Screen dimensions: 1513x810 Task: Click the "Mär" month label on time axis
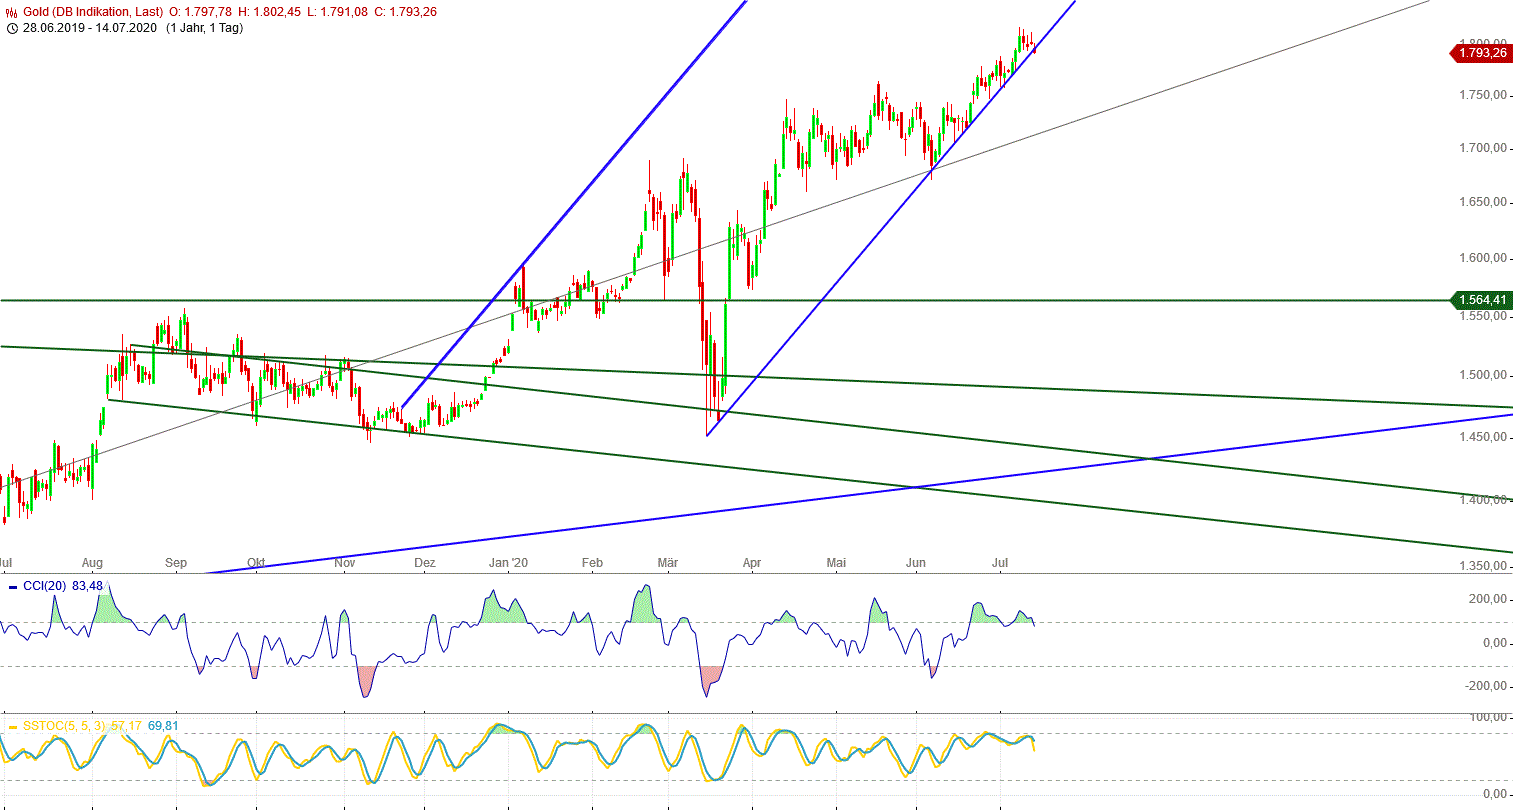(667, 563)
